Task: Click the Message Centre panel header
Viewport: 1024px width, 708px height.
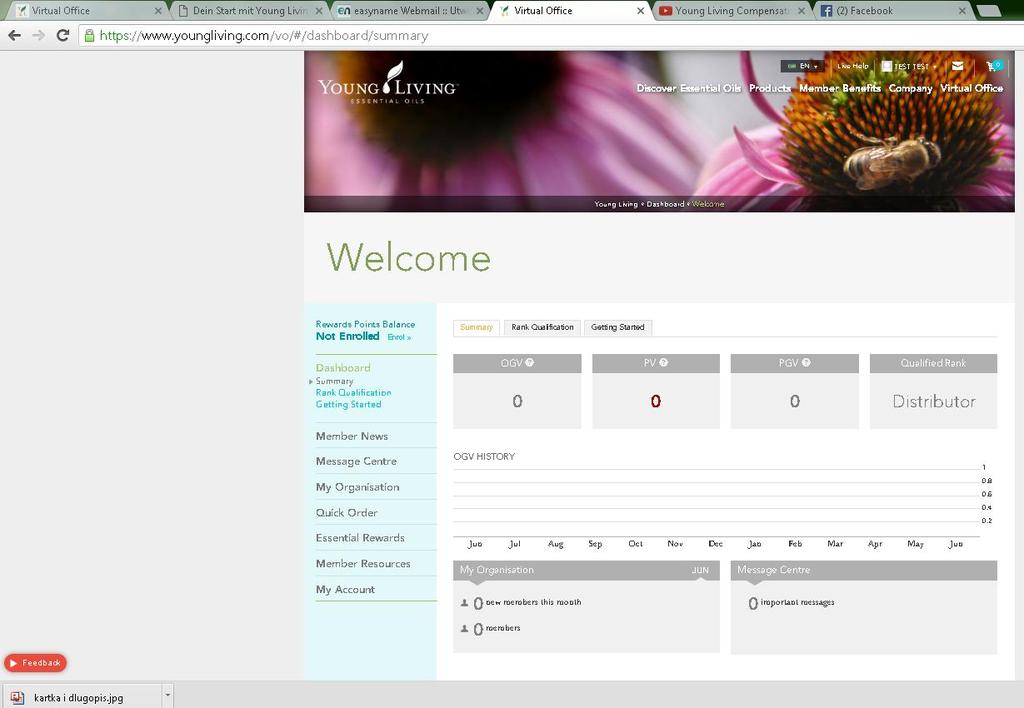Action: [863, 570]
